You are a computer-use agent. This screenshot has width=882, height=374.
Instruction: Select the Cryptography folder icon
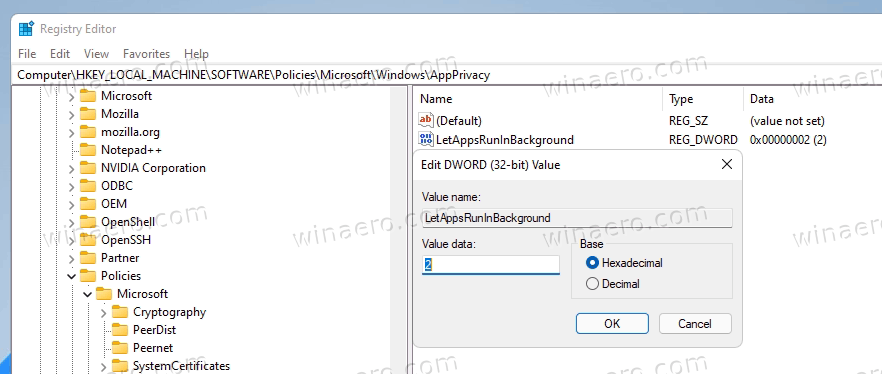tap(119, 312)
